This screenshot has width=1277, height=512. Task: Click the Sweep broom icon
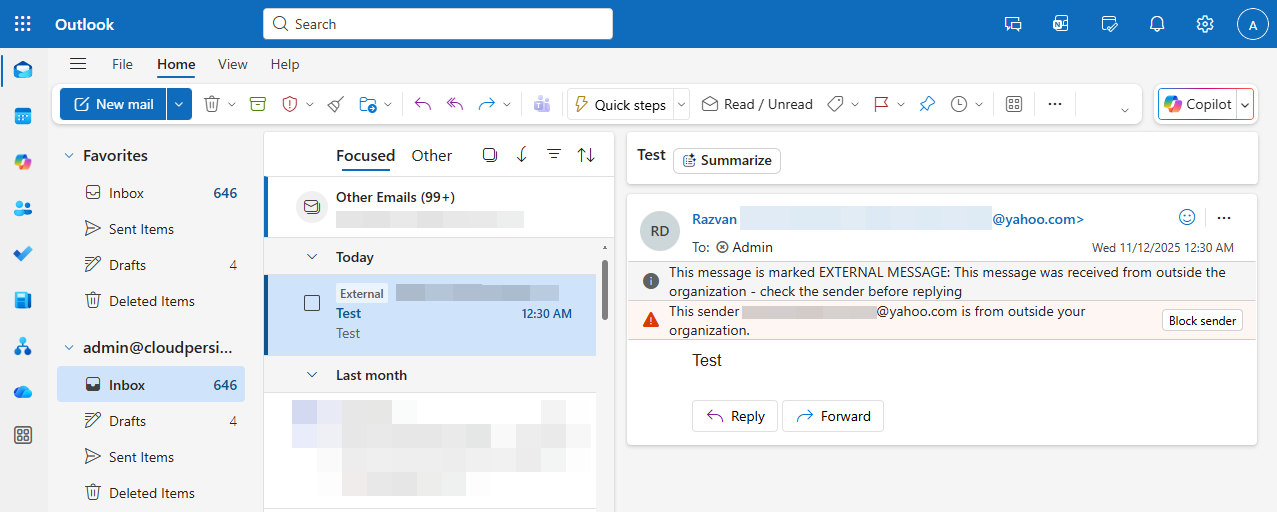[336, 104]
